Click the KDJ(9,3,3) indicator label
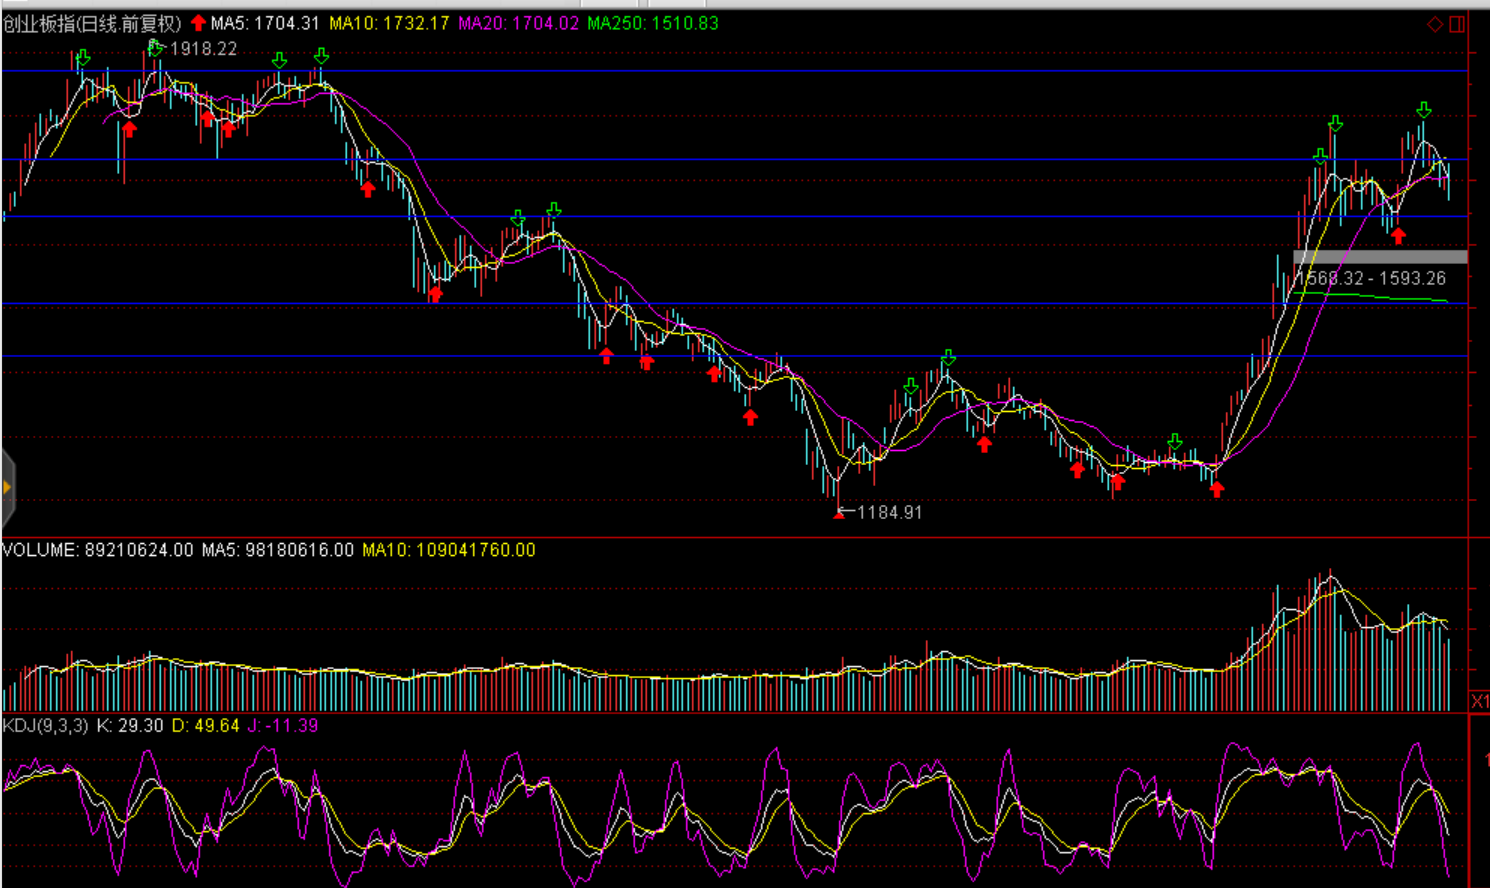1490x888 pixels. 45,725
